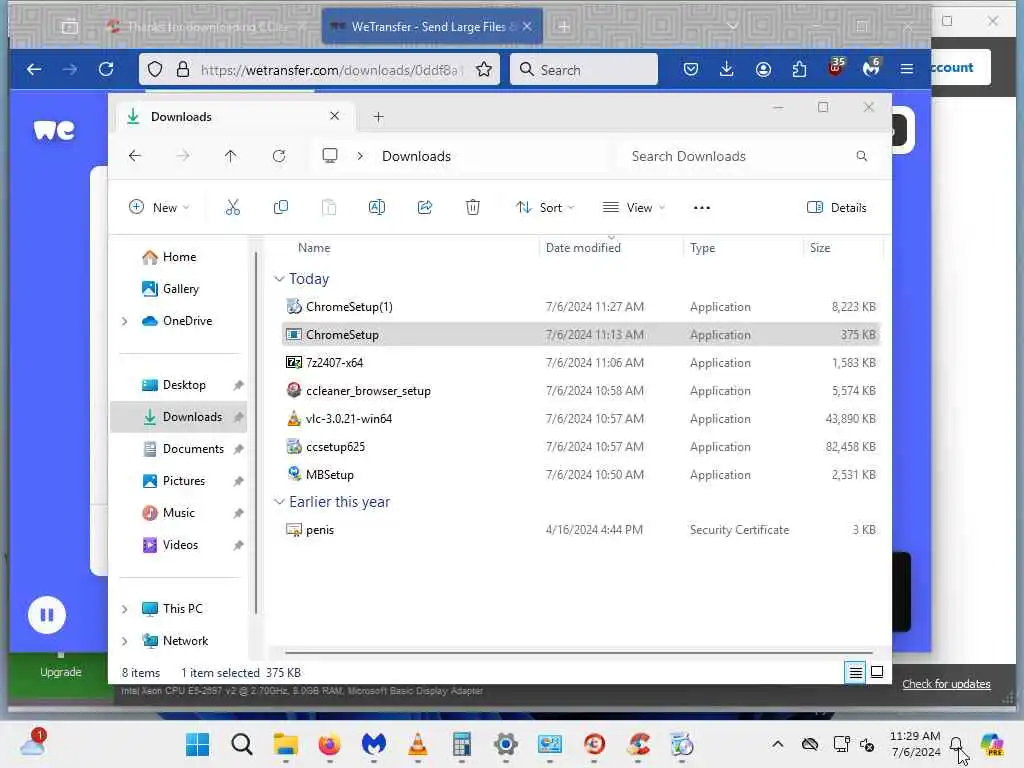The width and height of the screenshot is (1024, 768).
Task: Open Firefox account icon
Action: click(763, 69)
